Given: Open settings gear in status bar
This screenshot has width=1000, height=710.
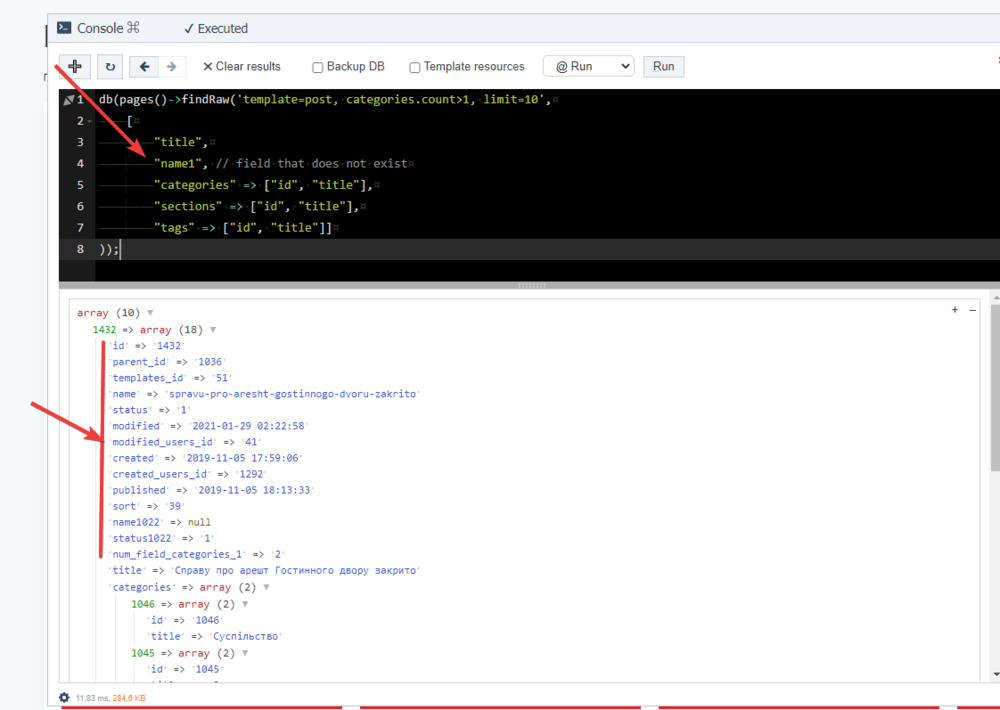Looking at the screenshot, I should [x=64, y=697].
